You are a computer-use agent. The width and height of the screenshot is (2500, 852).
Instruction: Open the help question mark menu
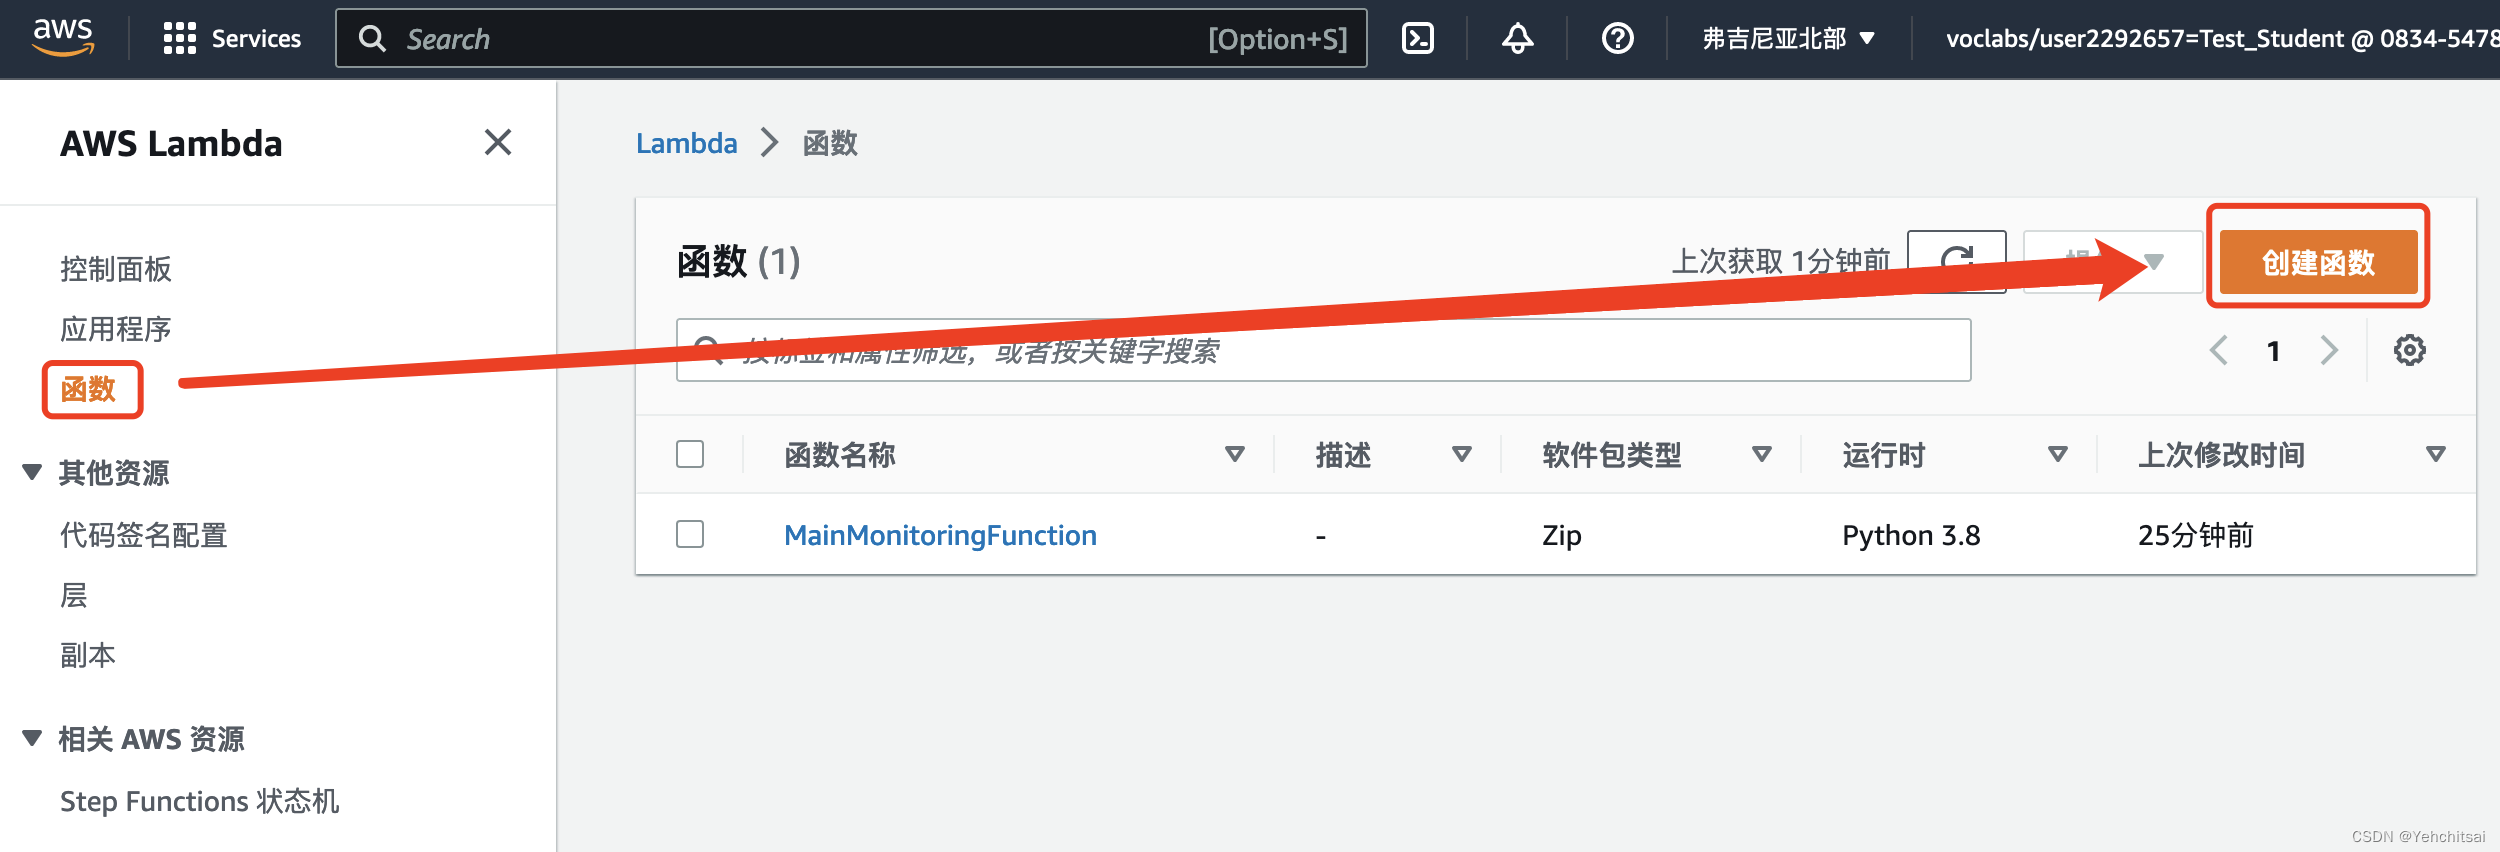(x=1617, y=39)
